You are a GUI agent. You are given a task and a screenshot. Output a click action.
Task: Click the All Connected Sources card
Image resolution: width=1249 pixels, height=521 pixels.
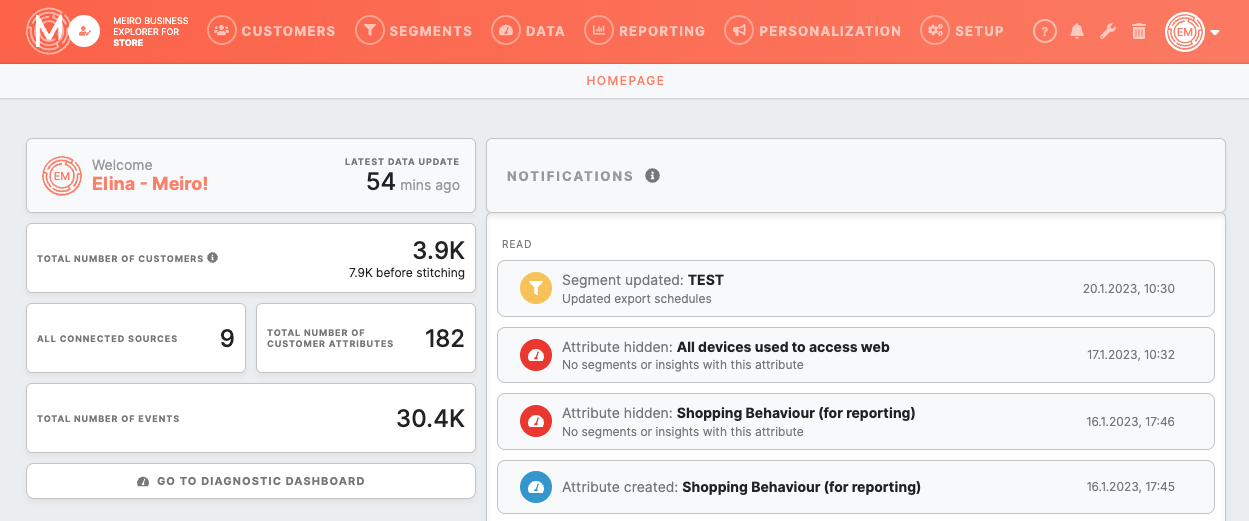(136, 338)
